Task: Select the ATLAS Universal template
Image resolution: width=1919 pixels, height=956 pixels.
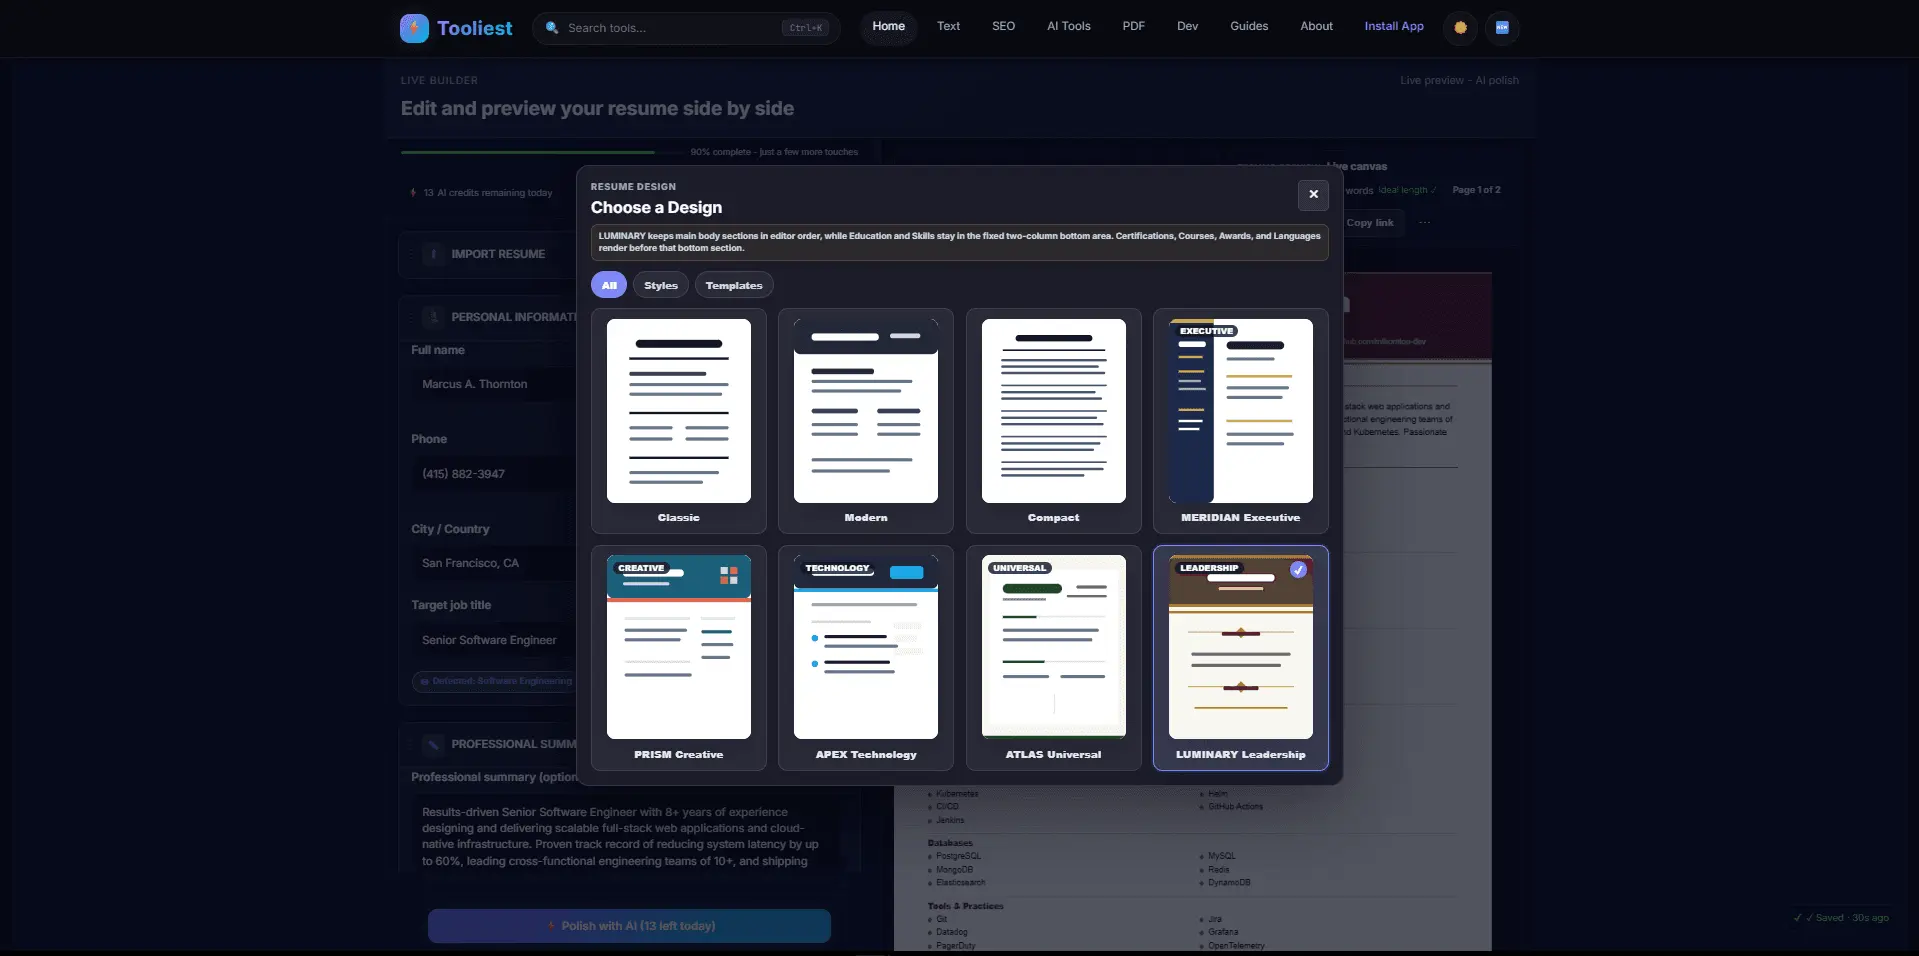Action: [1054, 658]
